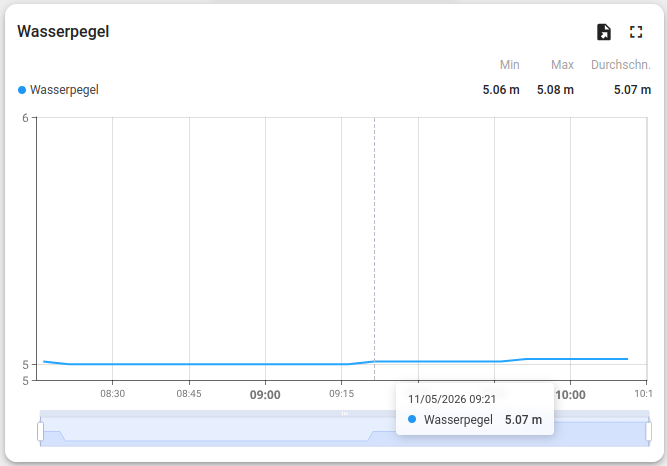Click the Wasserpegel legend label
Image resolution: width=667 pixels, height=466 pixels.
64,90
